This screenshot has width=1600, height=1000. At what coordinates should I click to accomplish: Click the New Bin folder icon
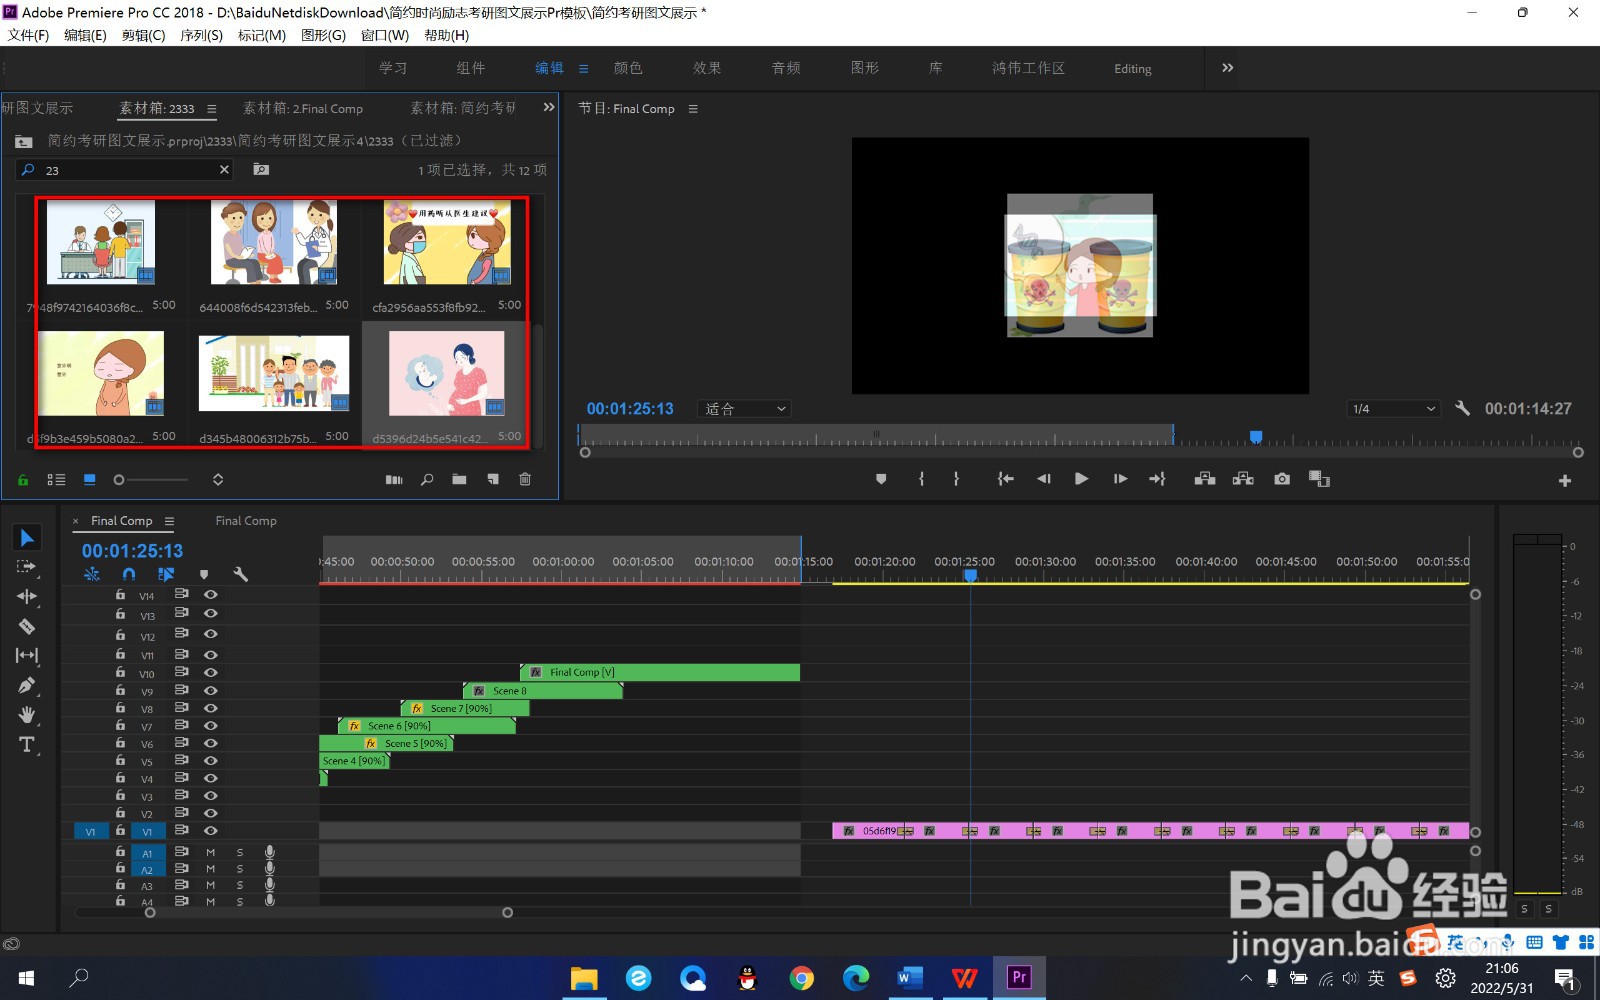pyautogui.click(x=459, y=480)
